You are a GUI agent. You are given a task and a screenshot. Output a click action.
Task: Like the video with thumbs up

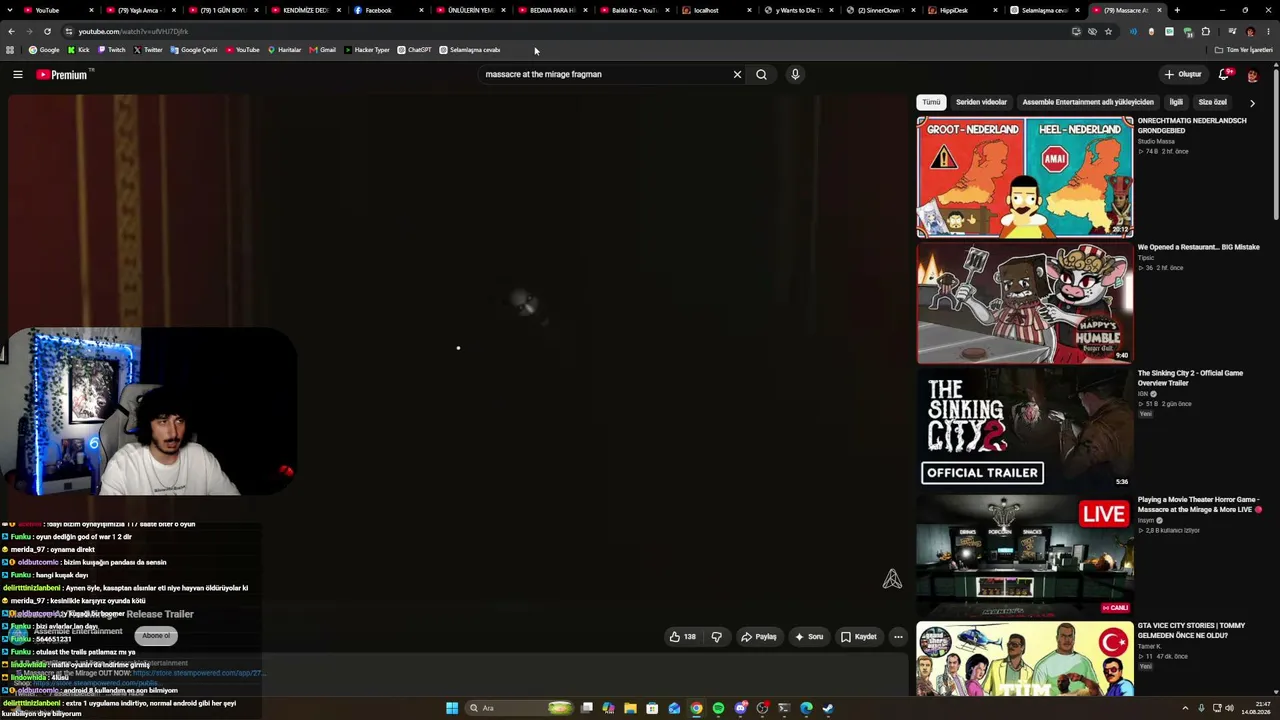(x=683, y=637)
